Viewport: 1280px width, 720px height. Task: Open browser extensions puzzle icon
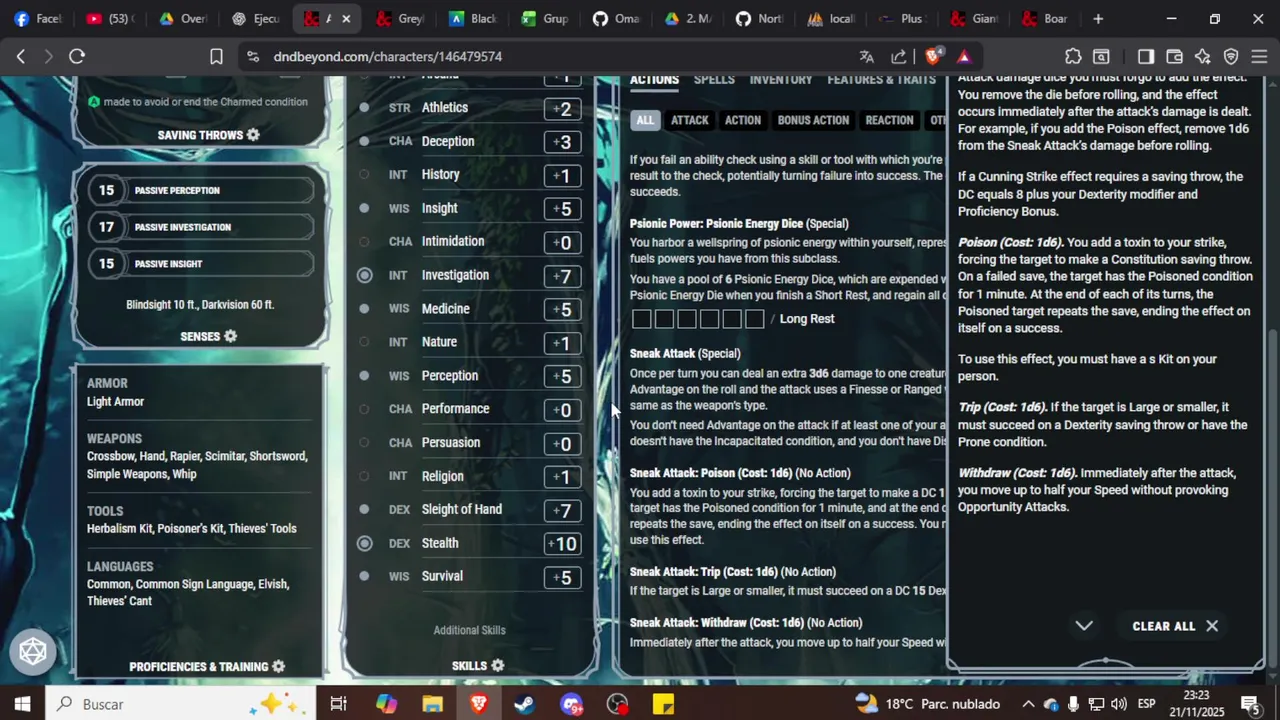[1073, 57]
